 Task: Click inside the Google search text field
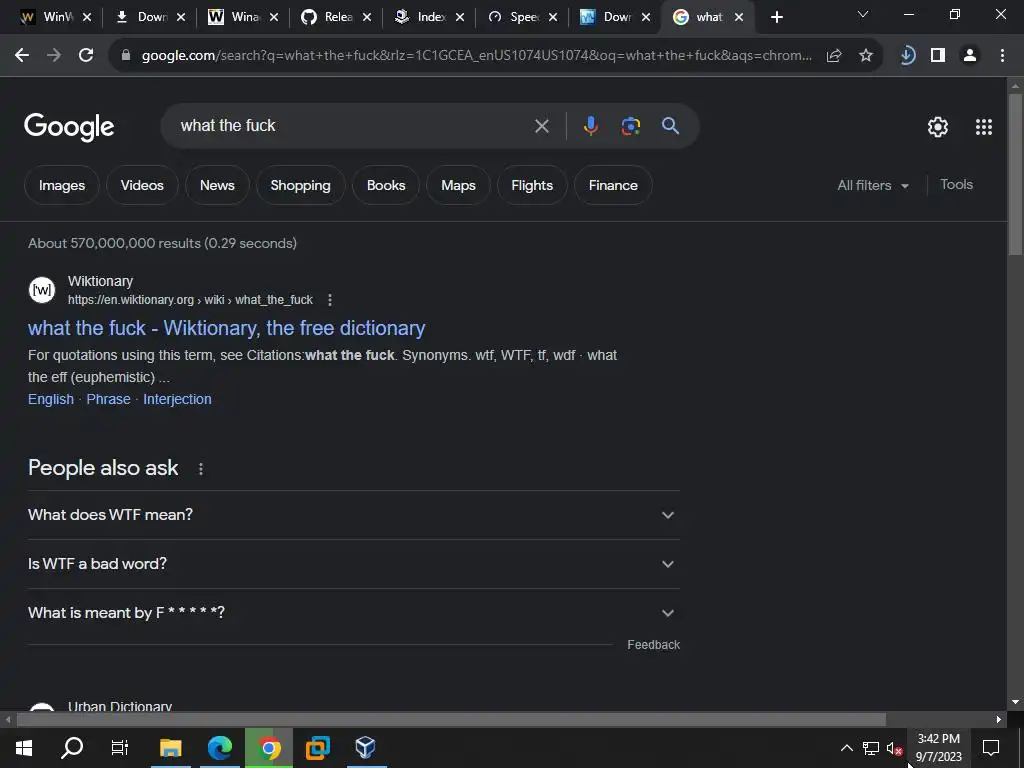tap(353, 126)
